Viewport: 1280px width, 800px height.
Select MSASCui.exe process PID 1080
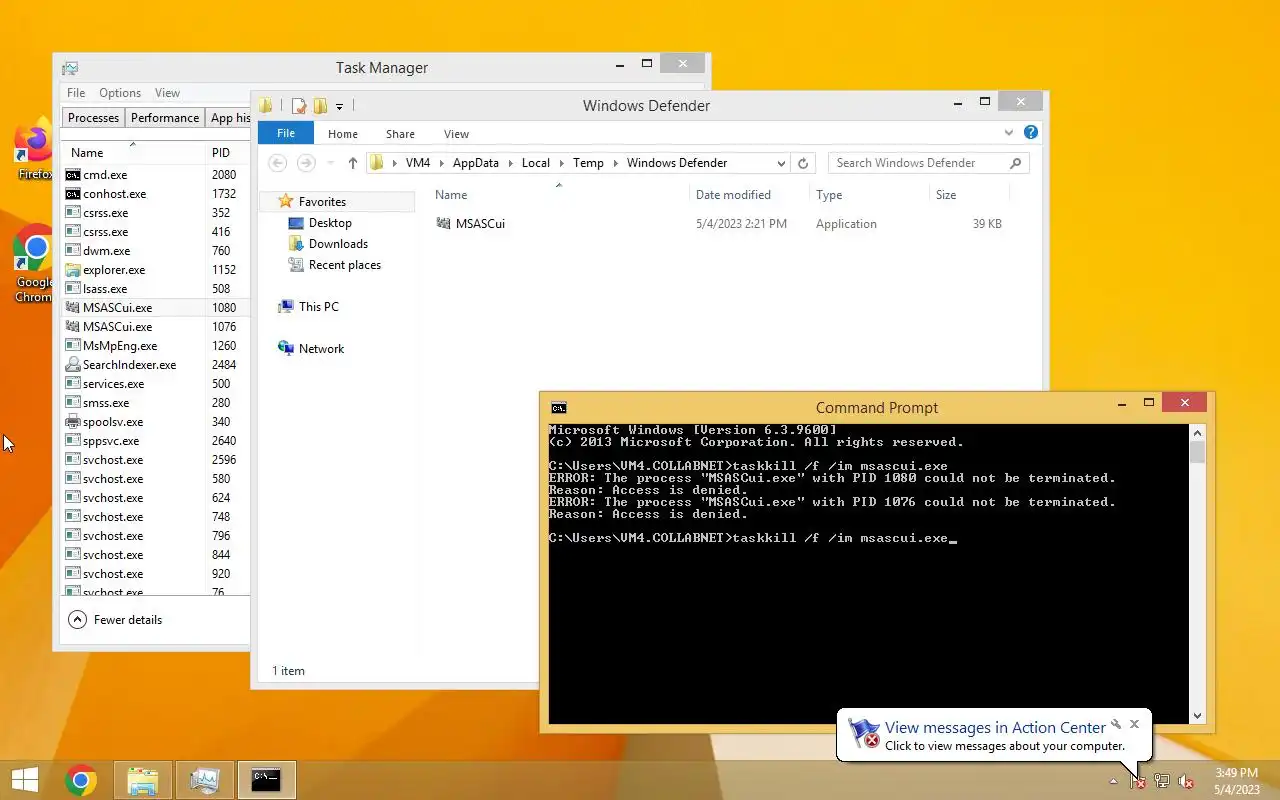[x=157, y=308]
